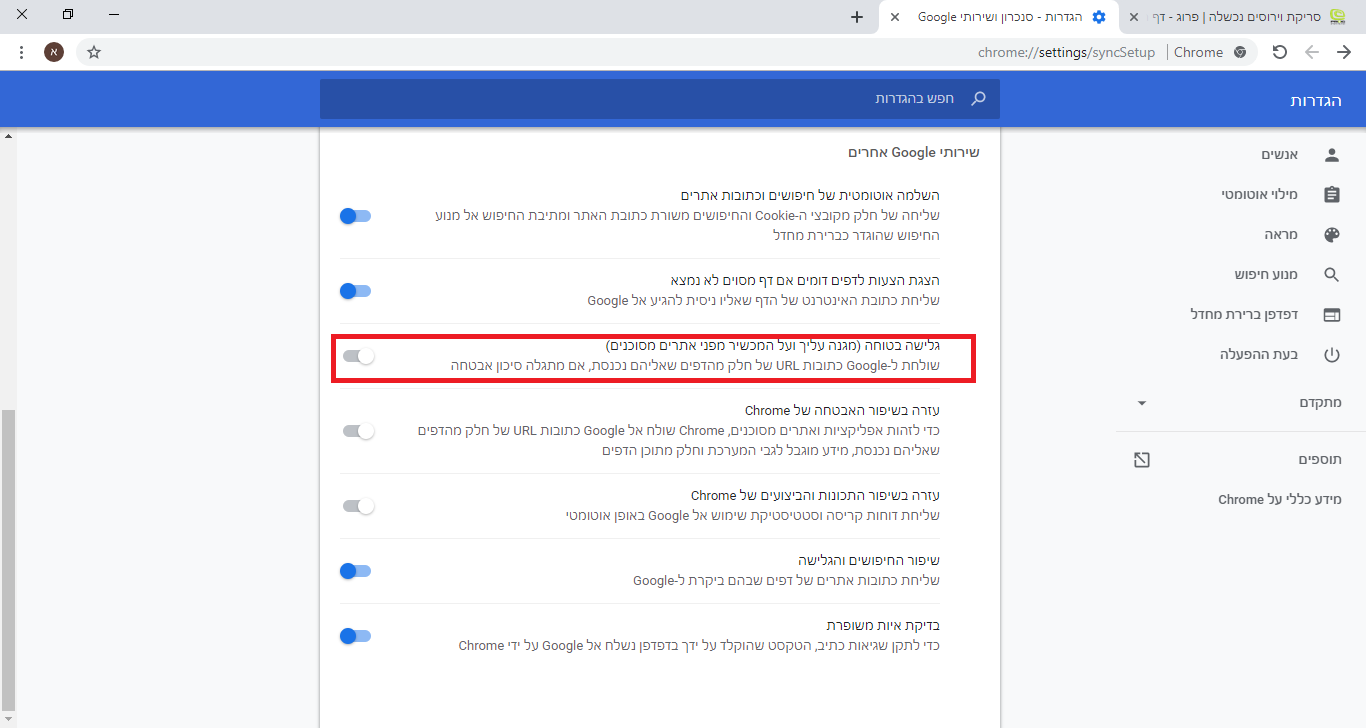Screen dimensions: 1366x728
Task: Close the סריקת וירוסים נכשלה tab
Action: tap(1133, 17)
